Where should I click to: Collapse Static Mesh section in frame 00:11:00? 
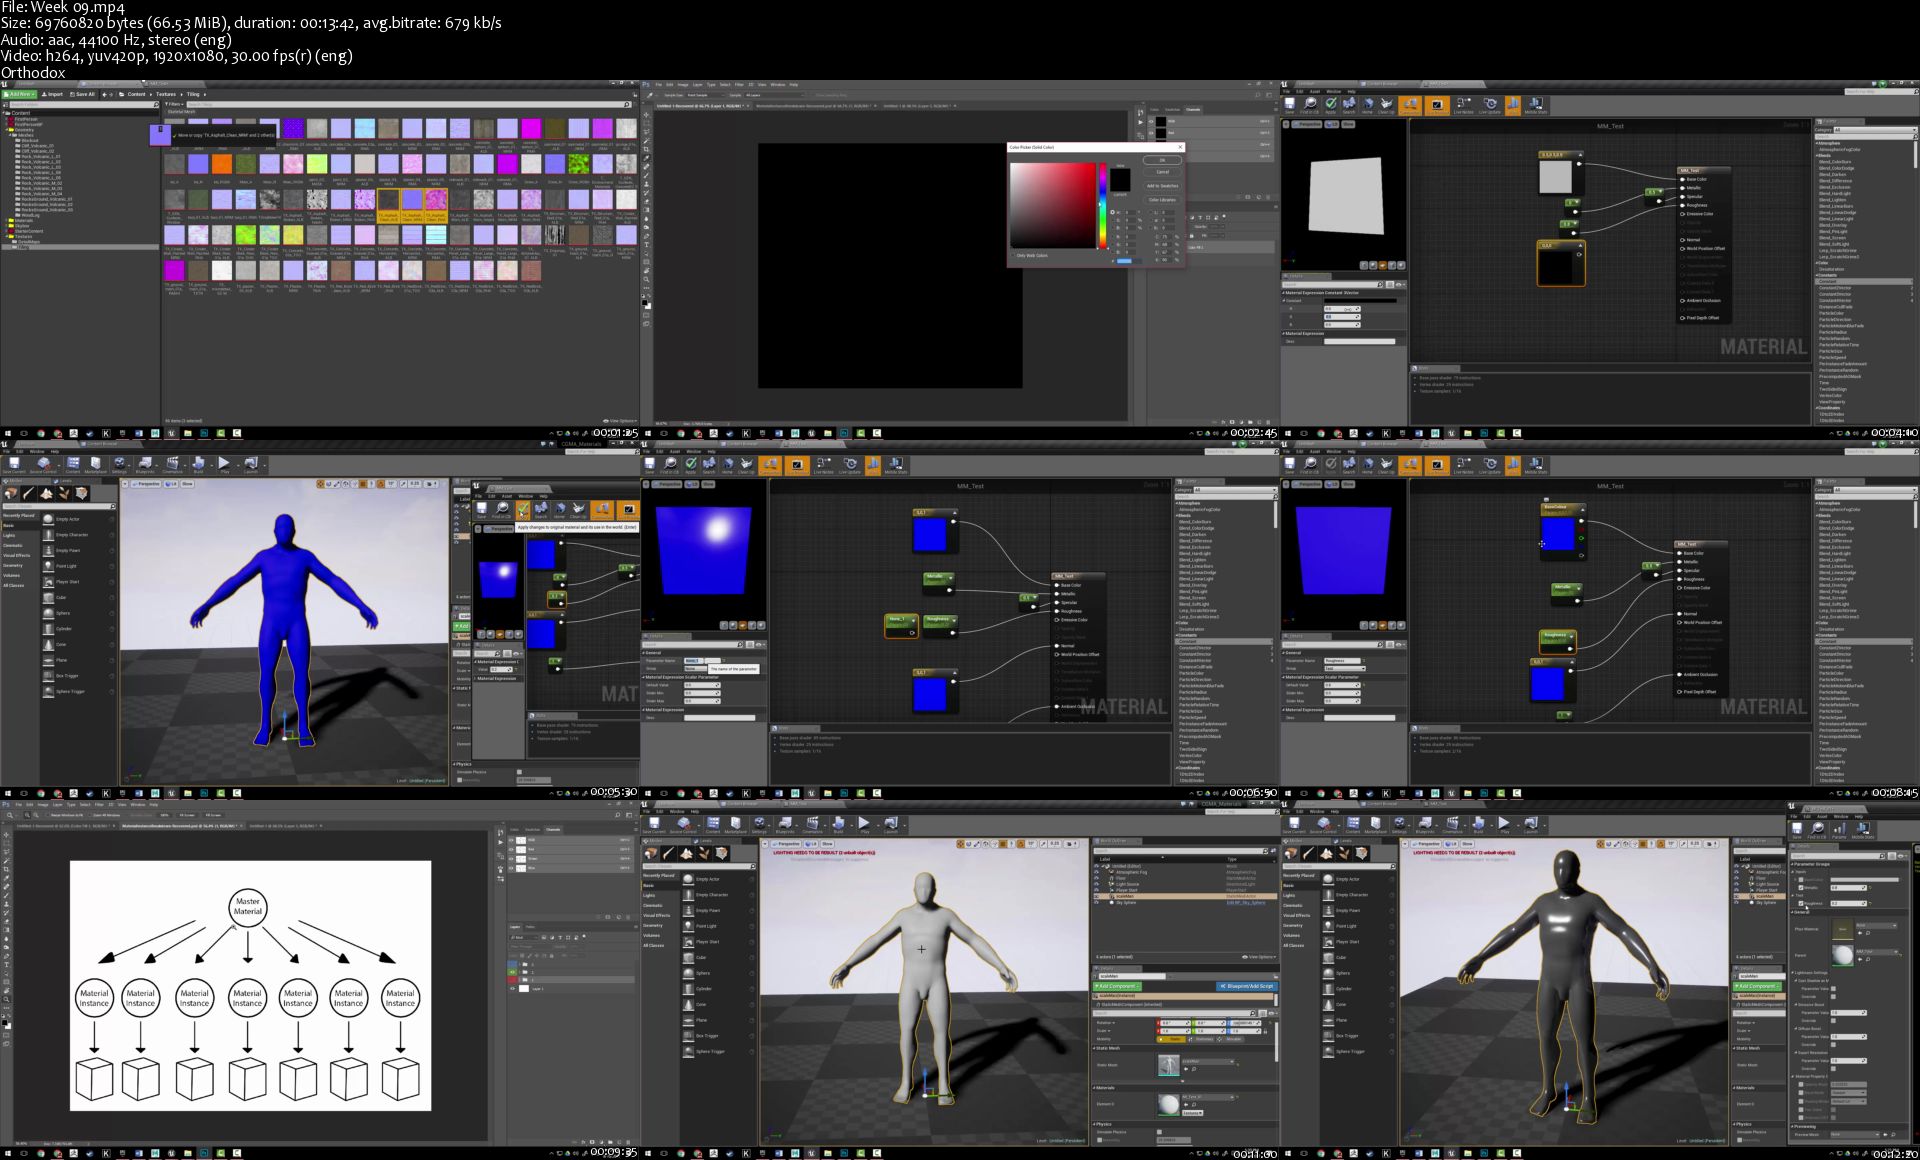point(1094,1048)
